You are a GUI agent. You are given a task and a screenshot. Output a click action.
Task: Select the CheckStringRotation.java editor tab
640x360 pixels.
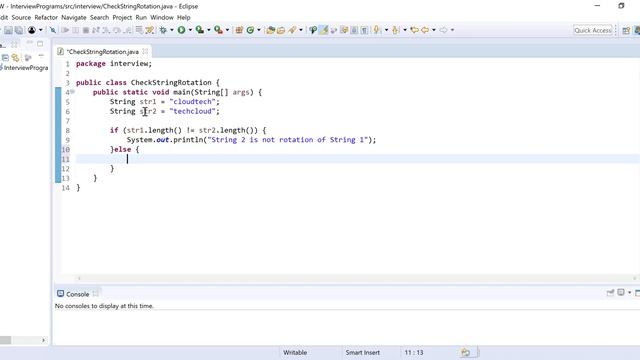click(x=102, y=52)
